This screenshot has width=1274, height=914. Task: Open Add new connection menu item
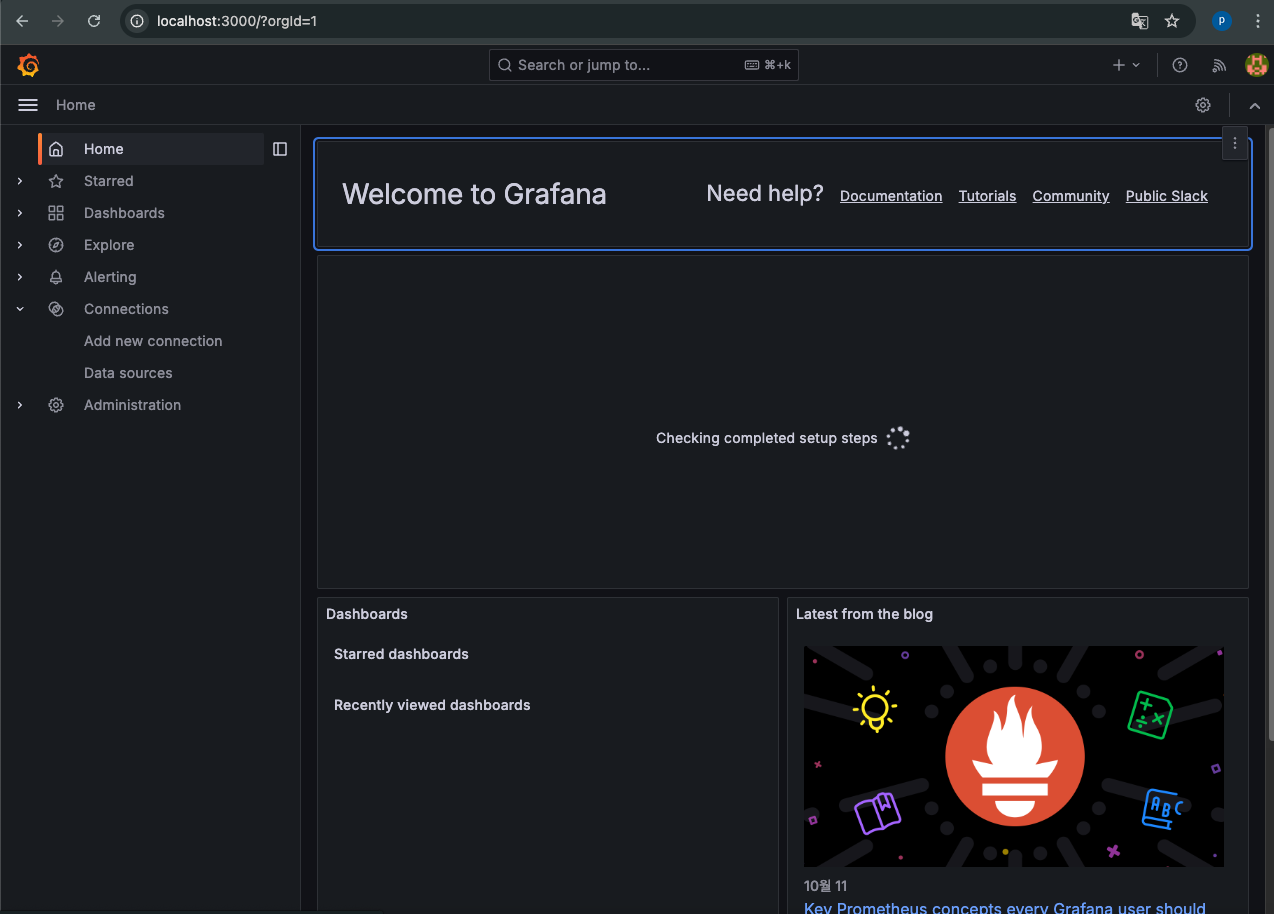pyautogui.click(x=153, y=341)
